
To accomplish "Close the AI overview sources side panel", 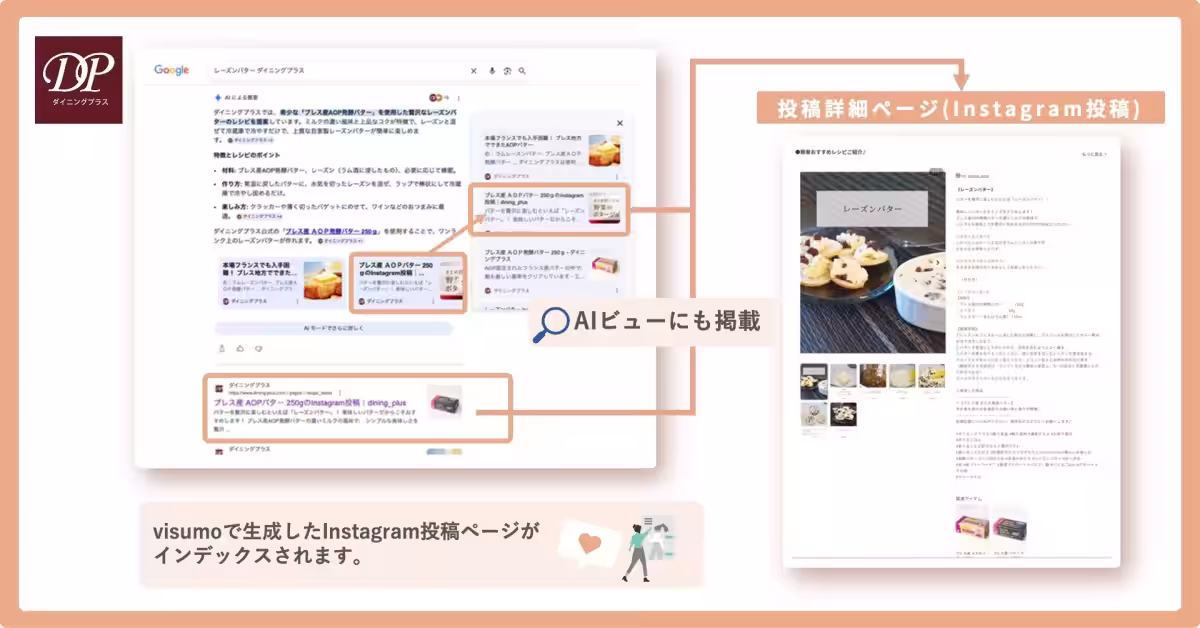I will [x=619, y=123].
